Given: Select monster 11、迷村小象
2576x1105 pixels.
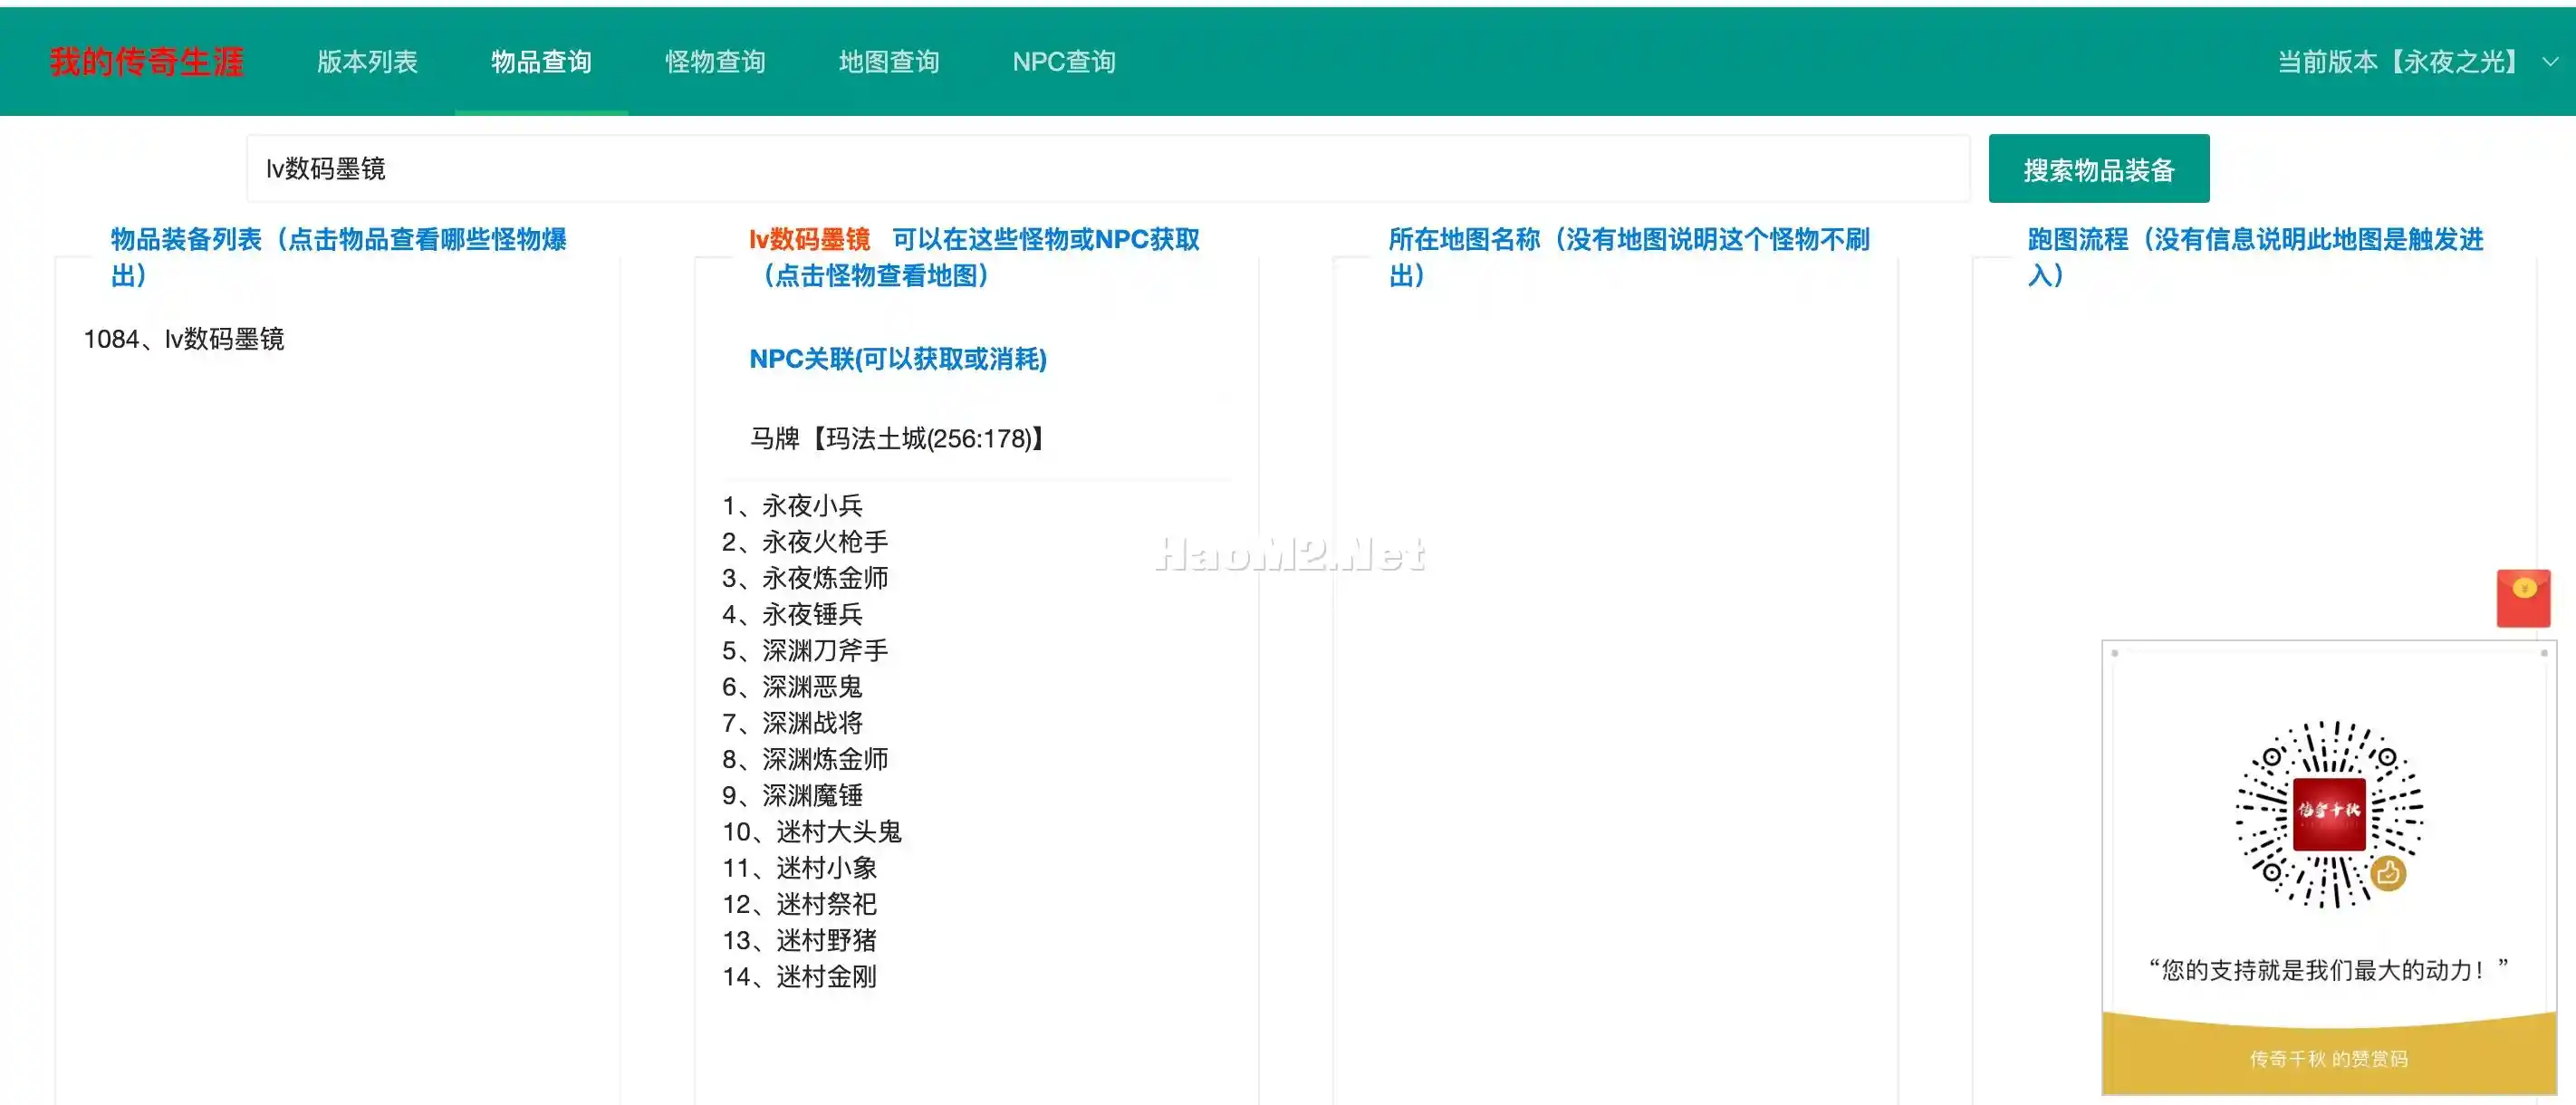Looking at the screenshot, I should [x=799, y=868].
